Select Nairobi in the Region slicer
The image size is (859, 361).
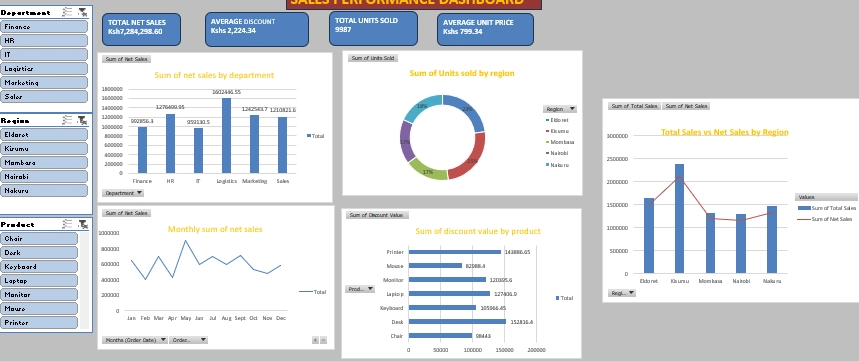pyautogui.click(x=44, y=176)
